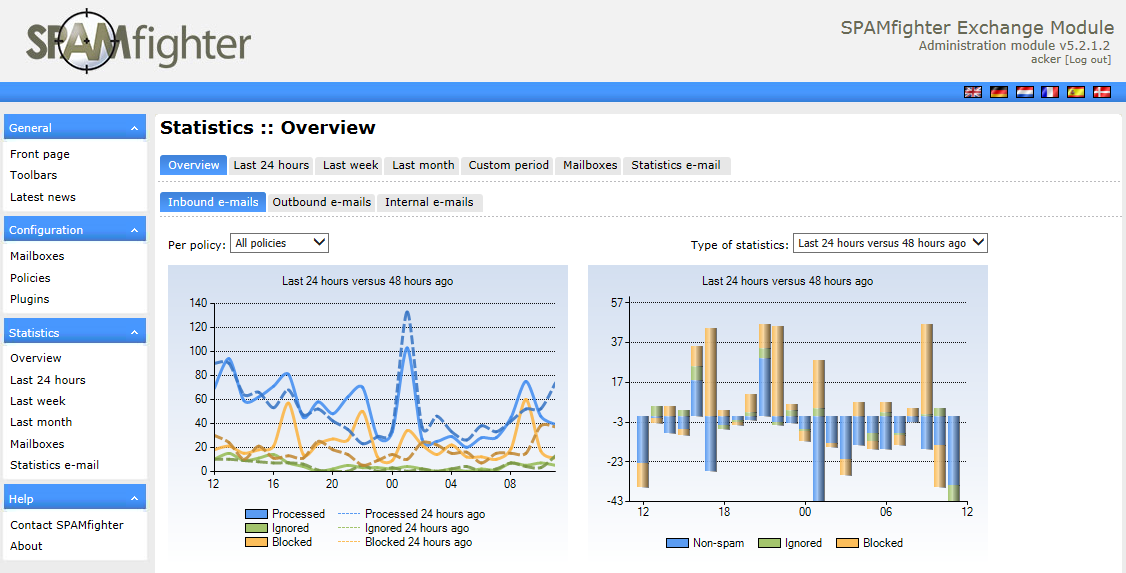Open the Type of statistics dropdown
This screenshot has height=573, width=1126.
[890, 243]
